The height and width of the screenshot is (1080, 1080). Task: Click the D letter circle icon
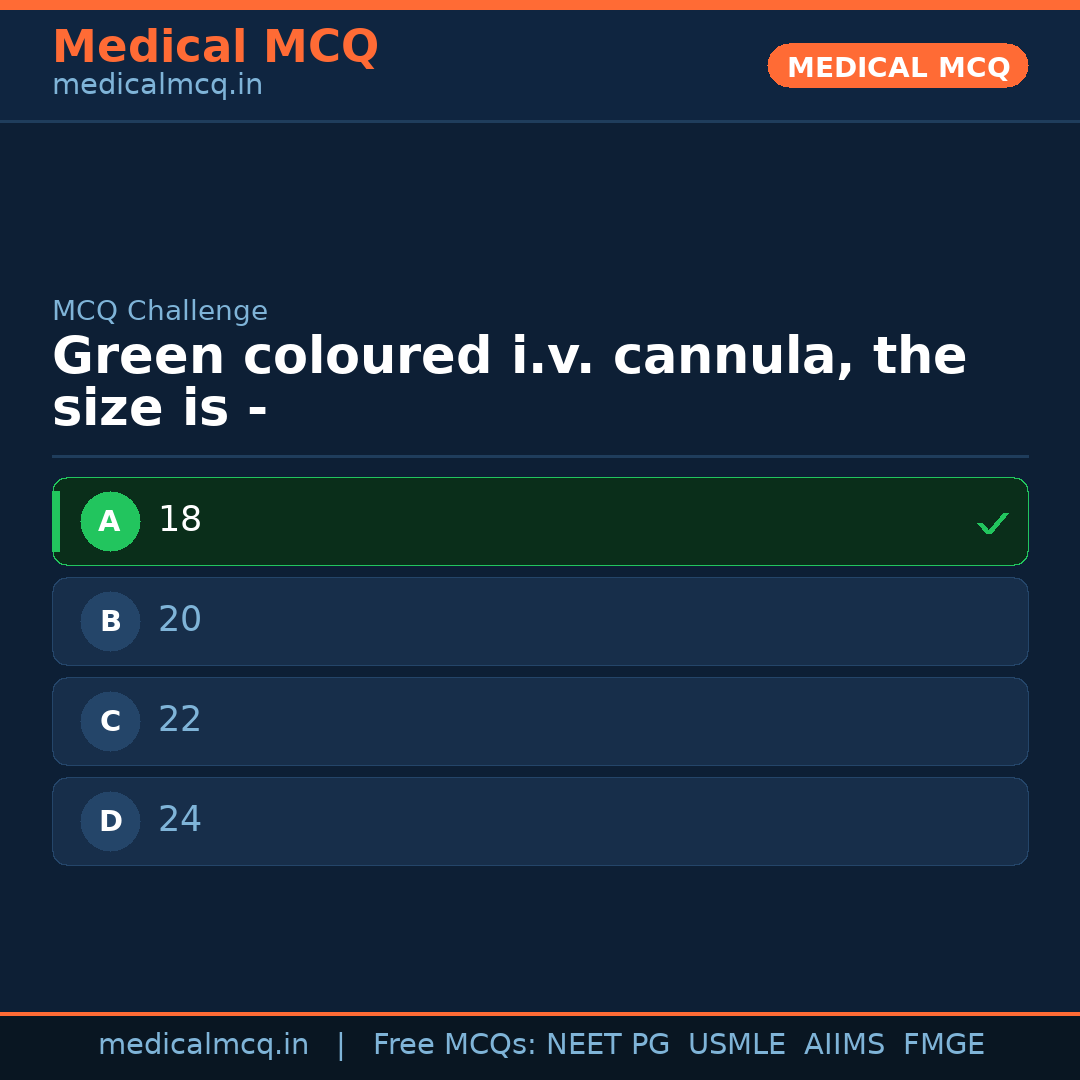tap(110, 821)
